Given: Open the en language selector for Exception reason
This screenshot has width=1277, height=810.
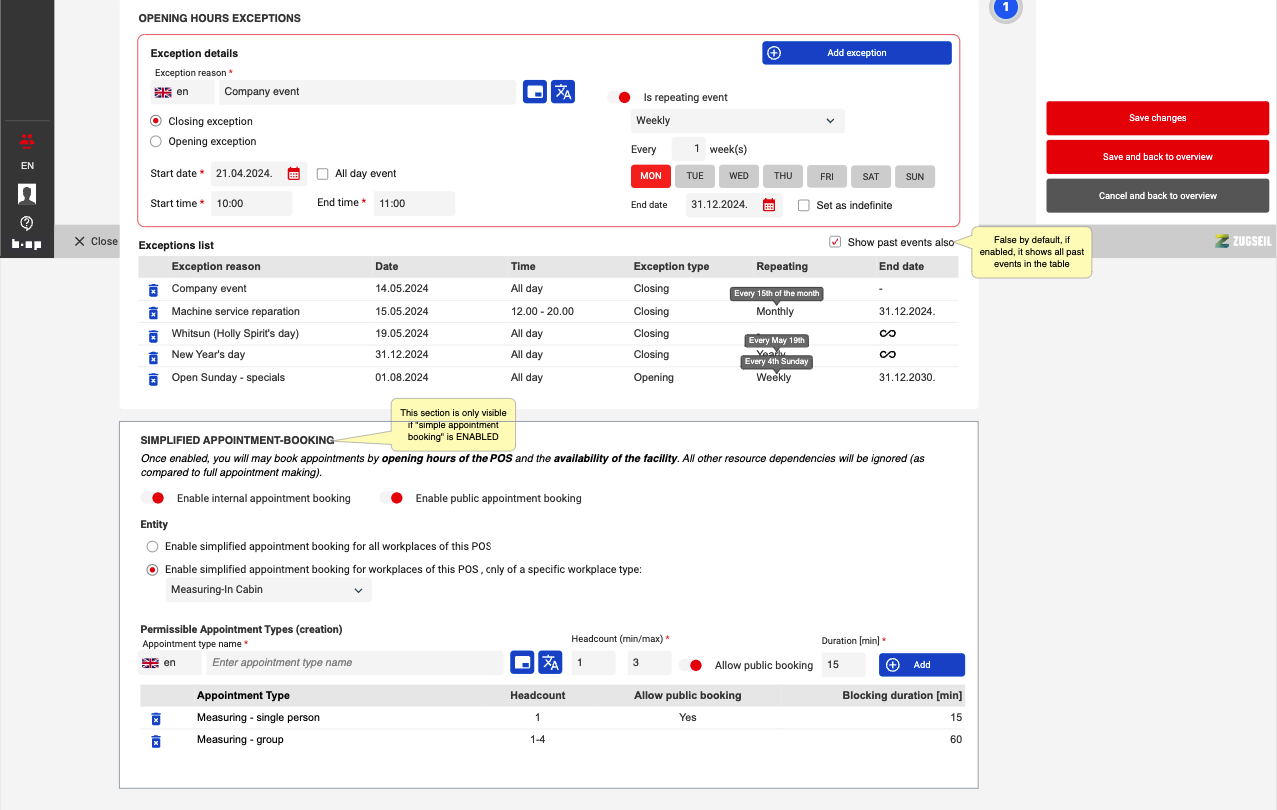Looking at the screenshot, I should [181, 92].
